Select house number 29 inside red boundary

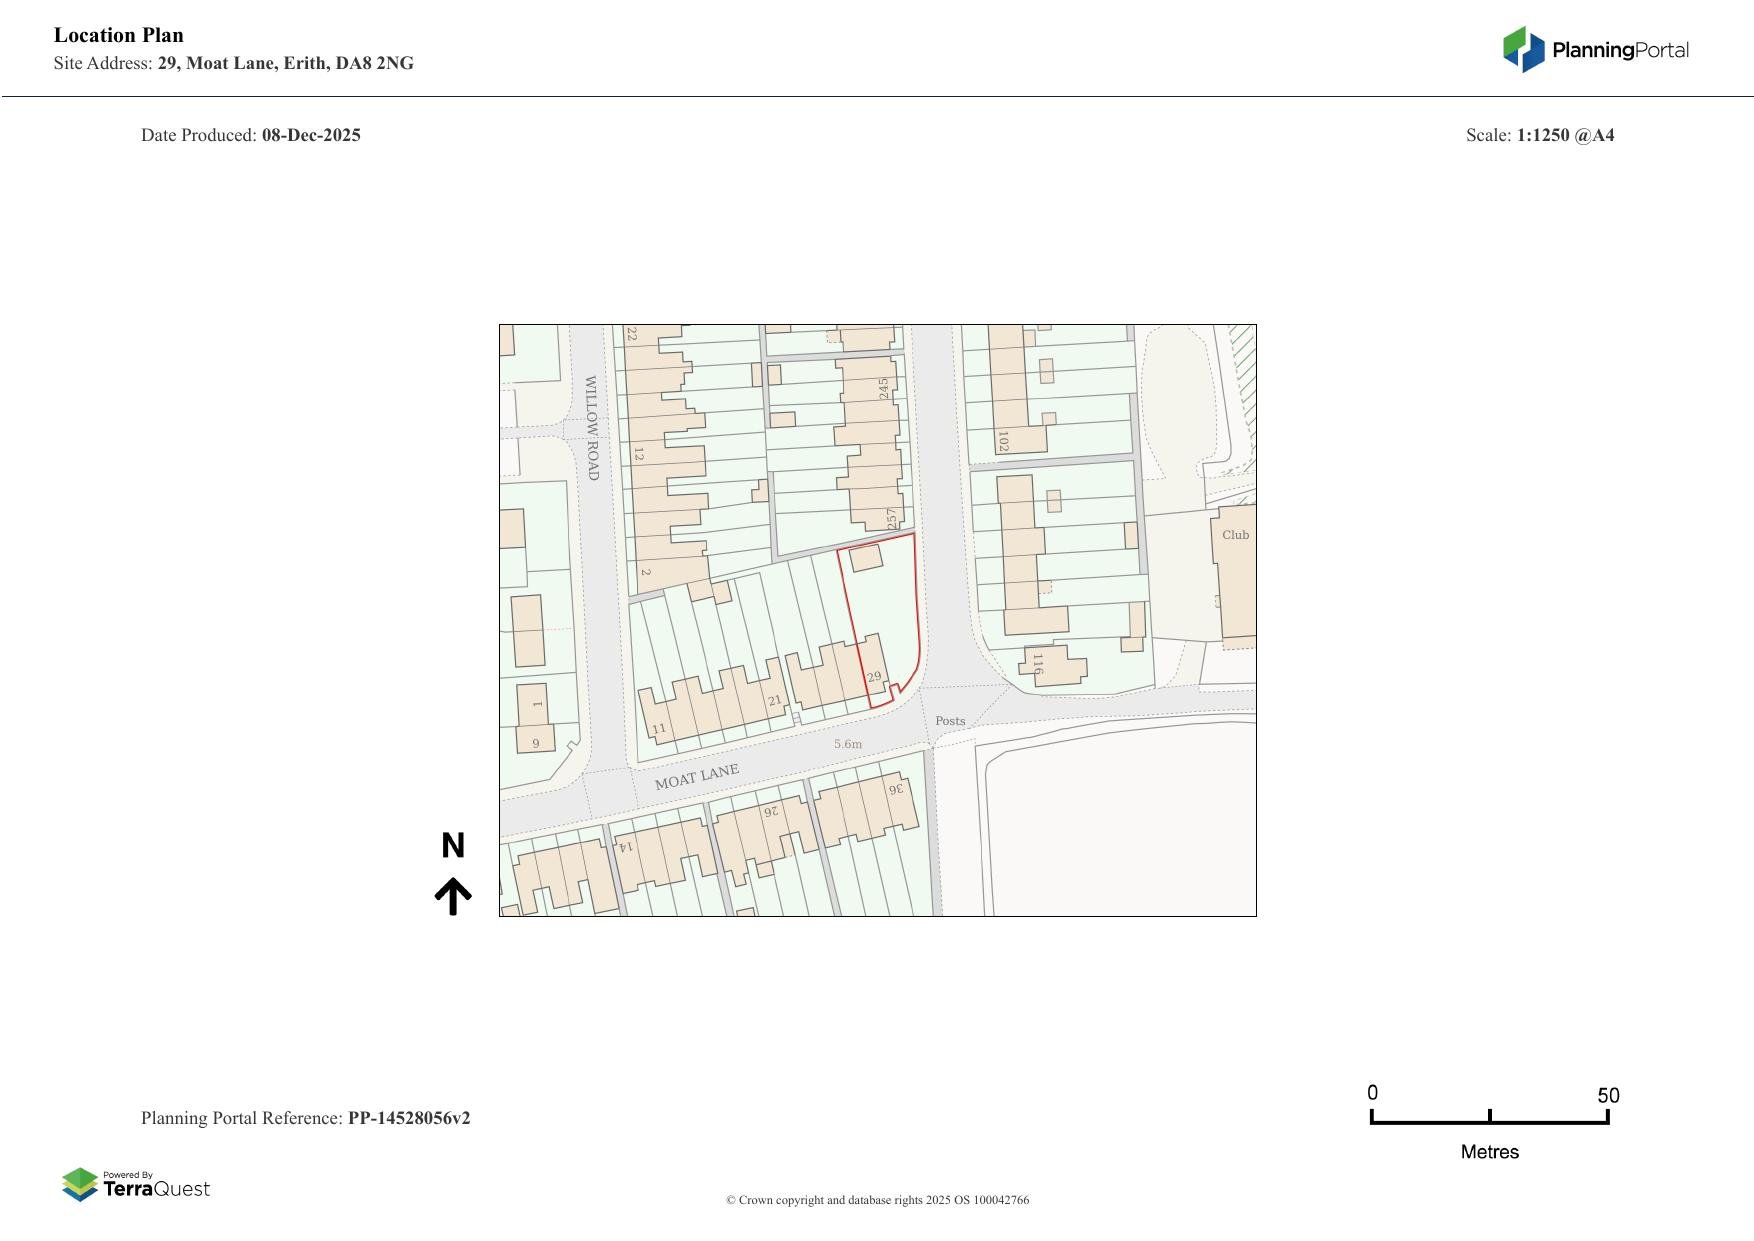tap(874, 678)
